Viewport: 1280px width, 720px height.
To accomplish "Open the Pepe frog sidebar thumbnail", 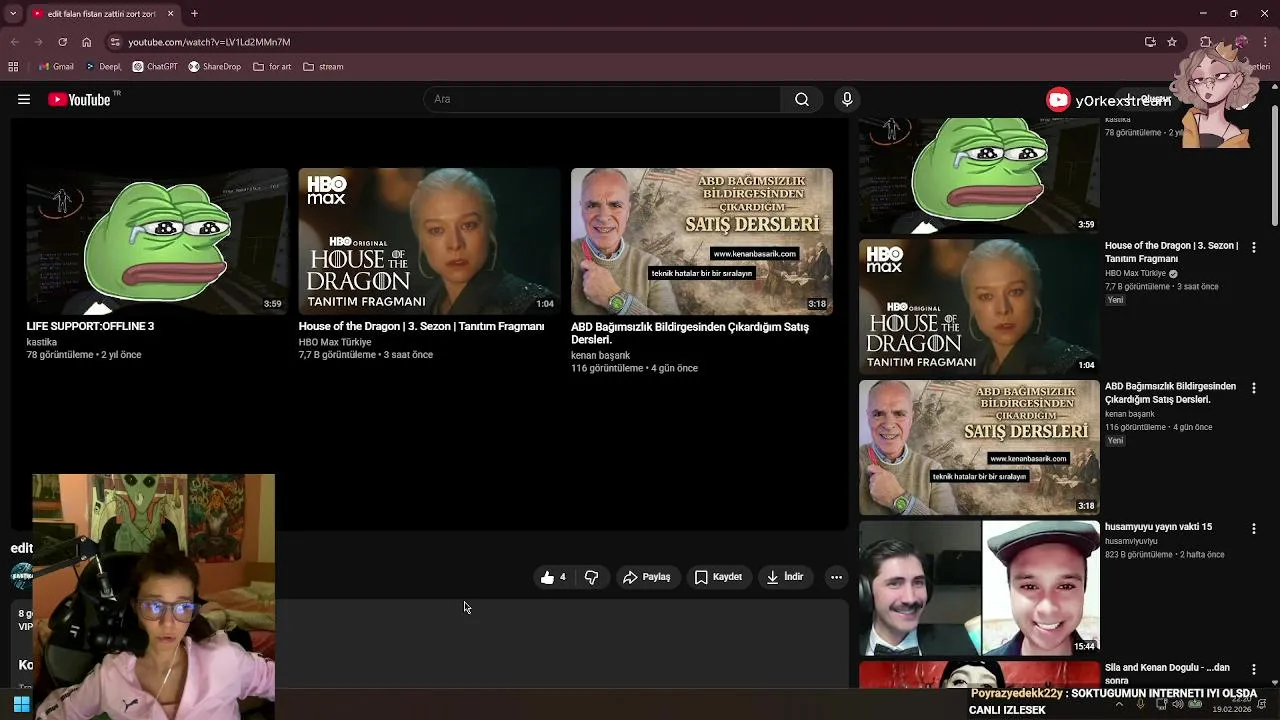I will [979, 176].
